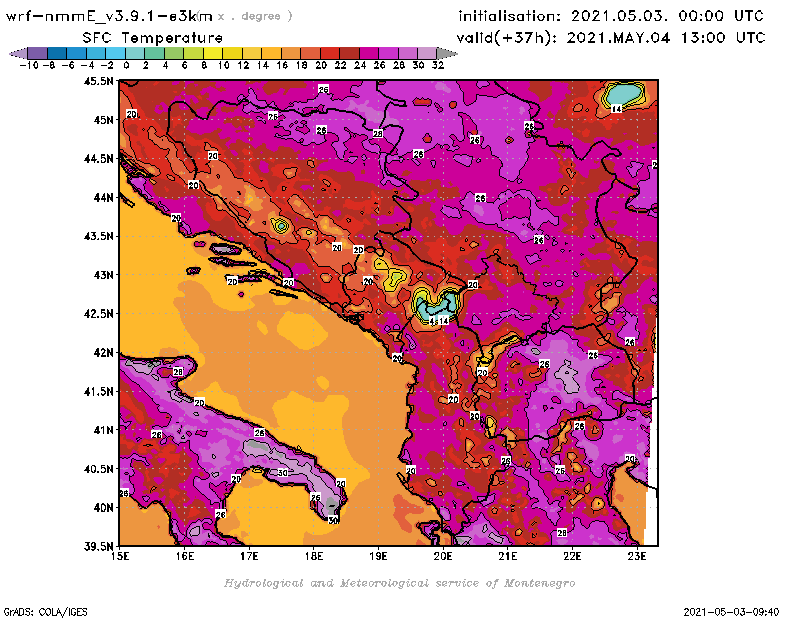Screen dimensions: 800x618
Task: Click the 'valid(+37h): 2021.MAY.04 13:00 UTC' line
Action: tap(611, 38)
